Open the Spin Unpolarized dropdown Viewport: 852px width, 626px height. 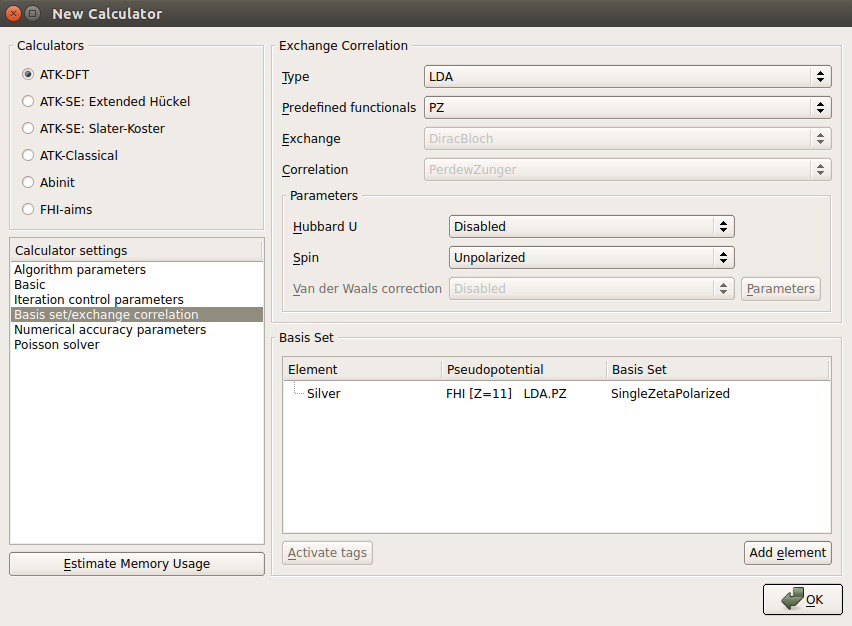click(592, 258)
